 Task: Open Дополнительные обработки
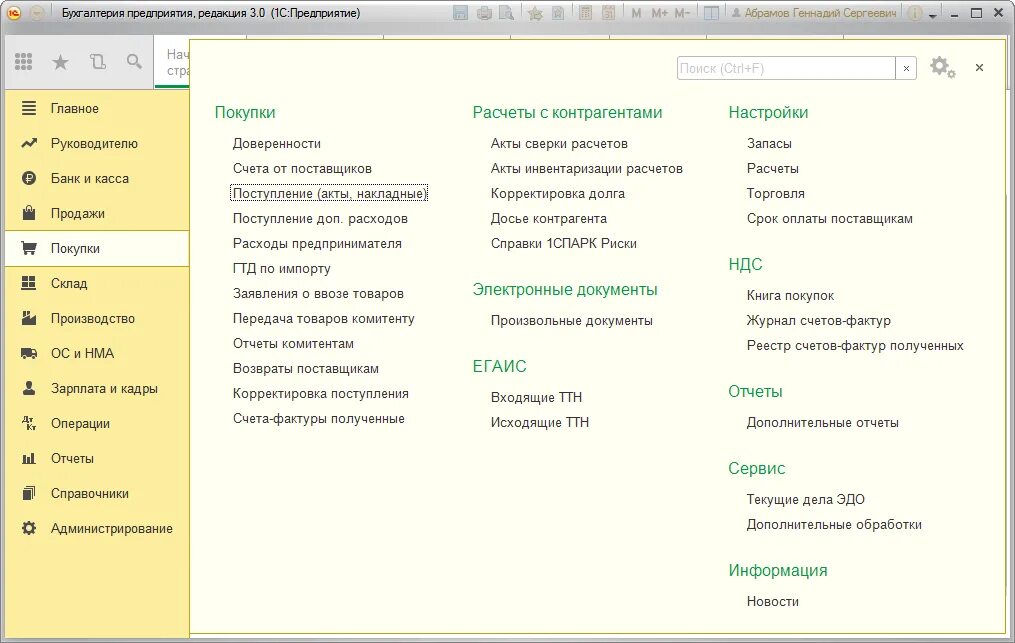[834, 525]
